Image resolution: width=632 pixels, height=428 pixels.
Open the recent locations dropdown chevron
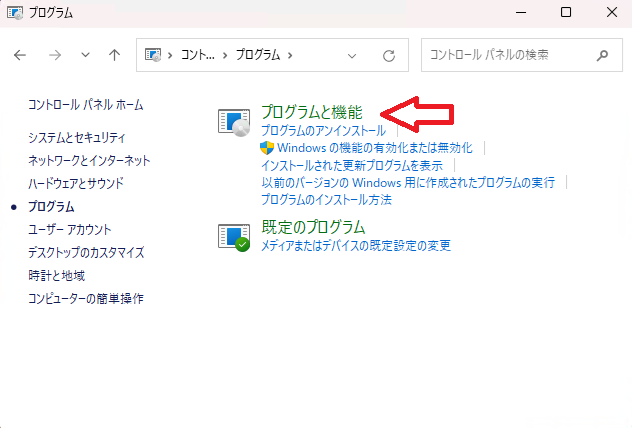[85, 55]
